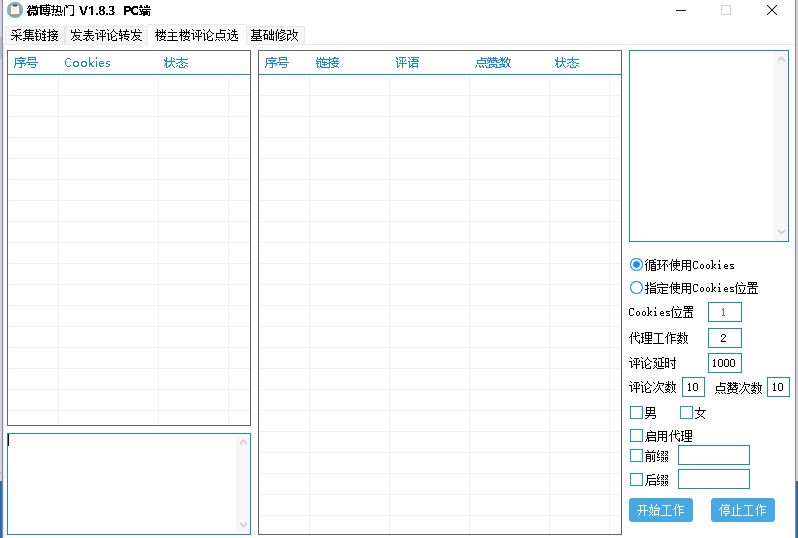Select 循环使用Cookies radio option

637,265
